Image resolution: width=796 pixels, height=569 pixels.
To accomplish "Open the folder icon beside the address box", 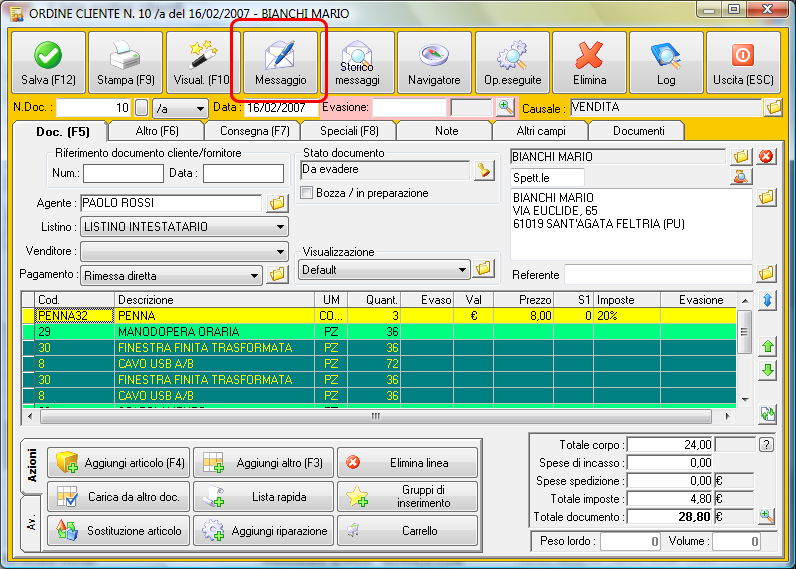I will click(767, 197).
